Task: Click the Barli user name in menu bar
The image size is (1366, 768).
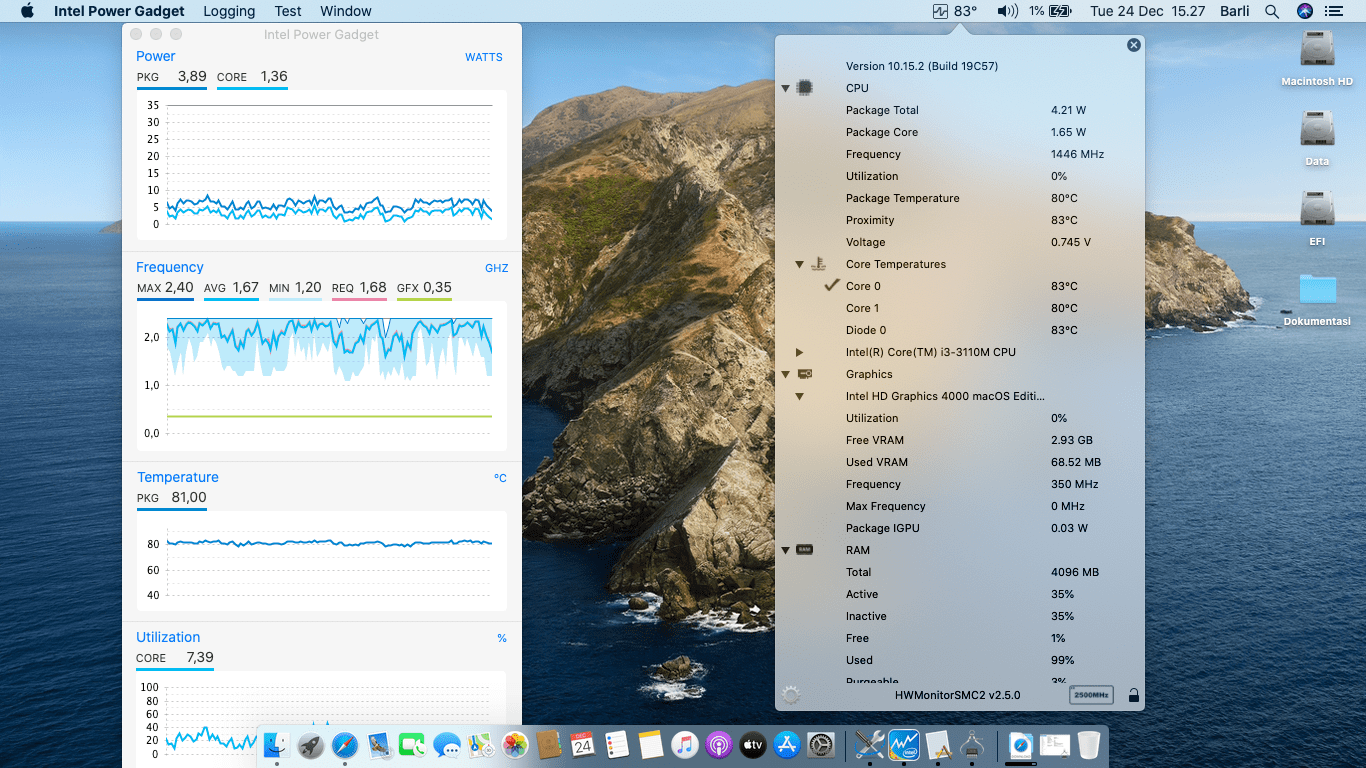Action: [x=1234, y=11]
